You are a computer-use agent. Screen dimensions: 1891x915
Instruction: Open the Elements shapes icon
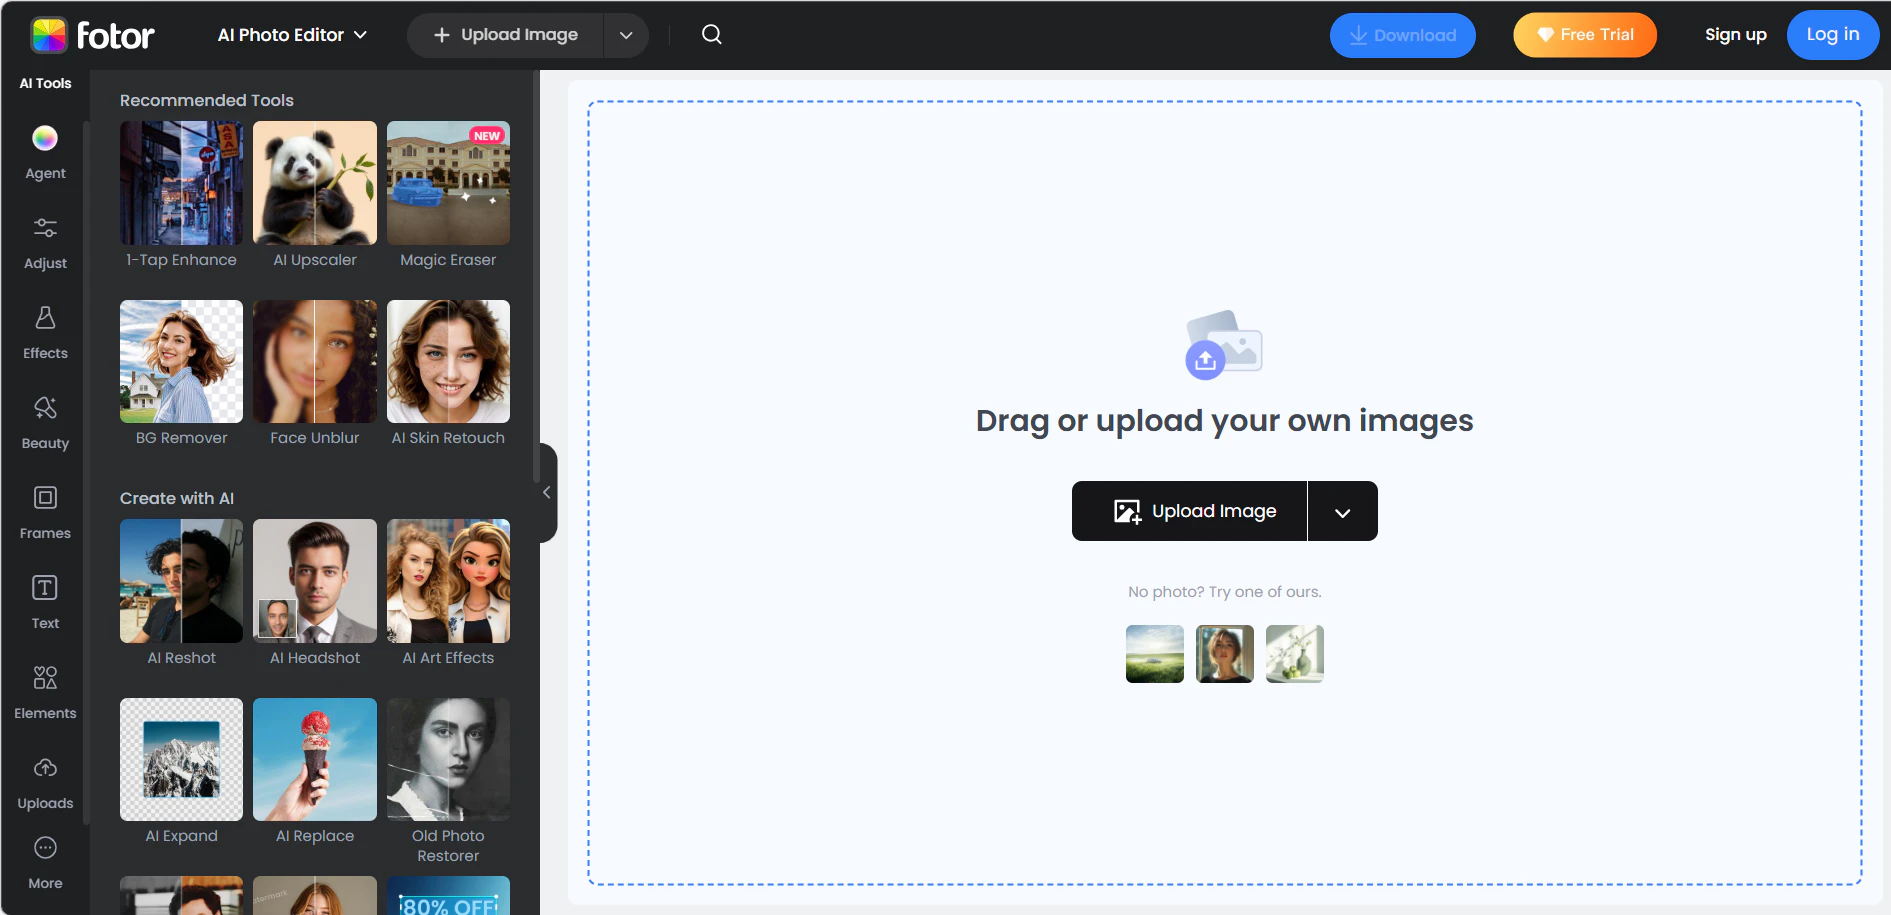point(45,679)
